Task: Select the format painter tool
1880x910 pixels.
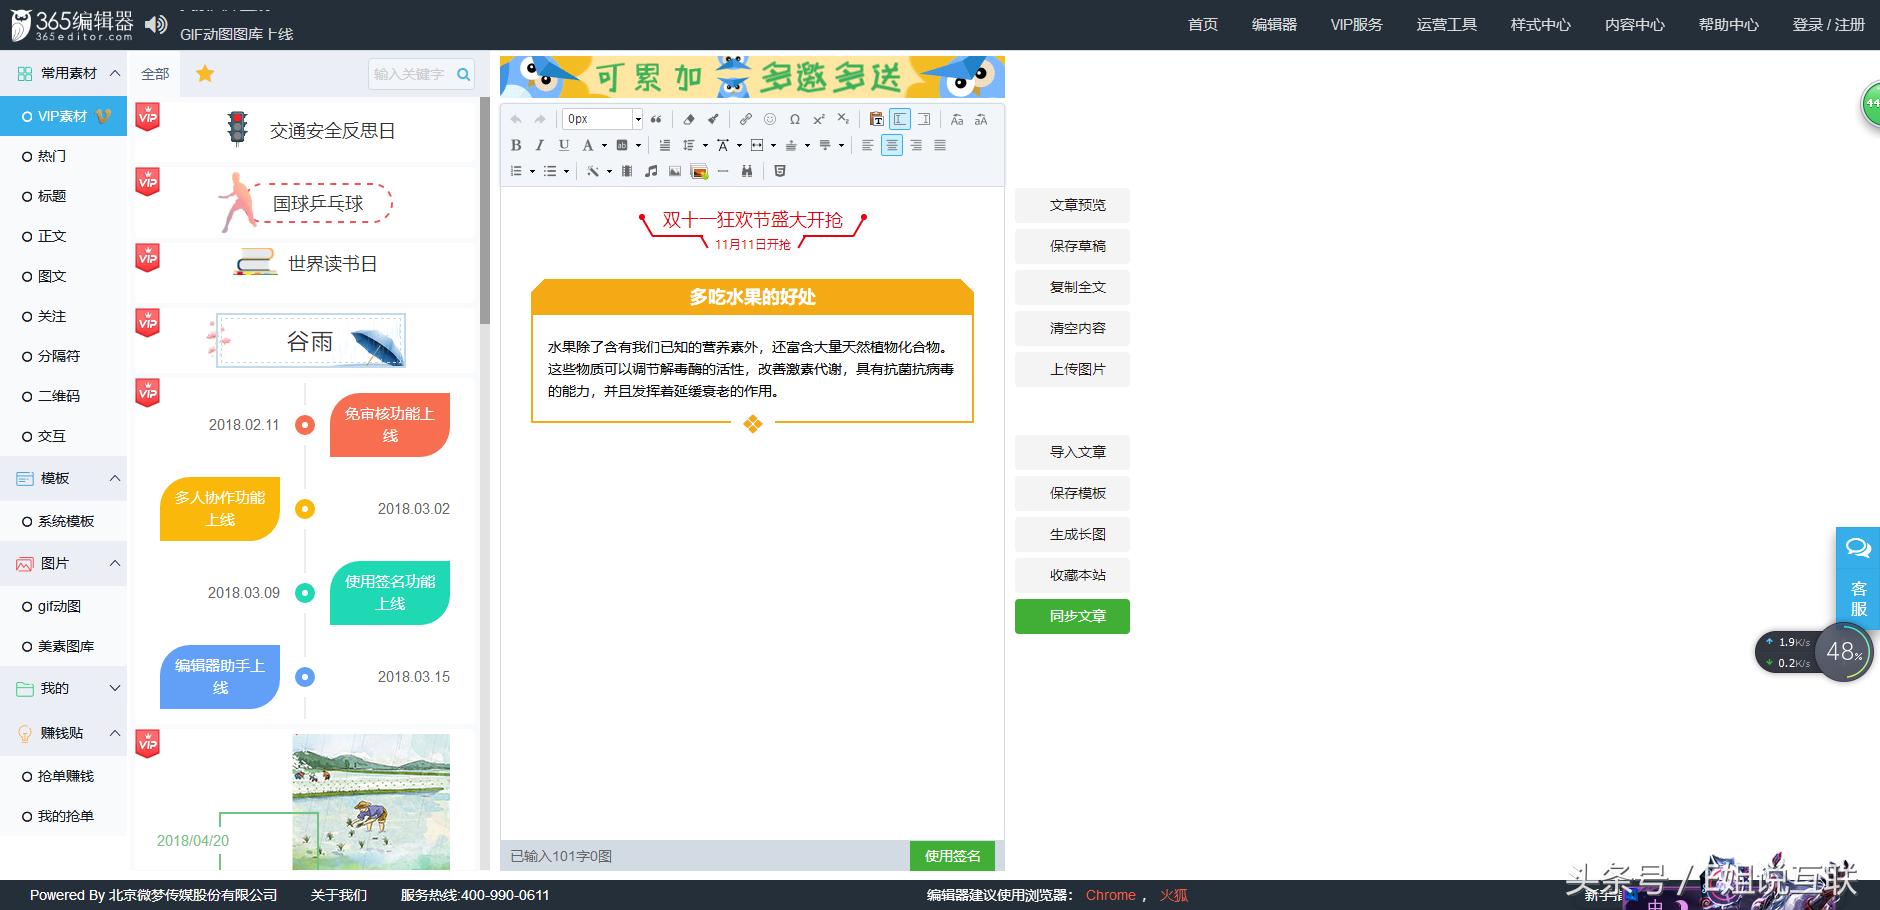Action: pos(714,119)
